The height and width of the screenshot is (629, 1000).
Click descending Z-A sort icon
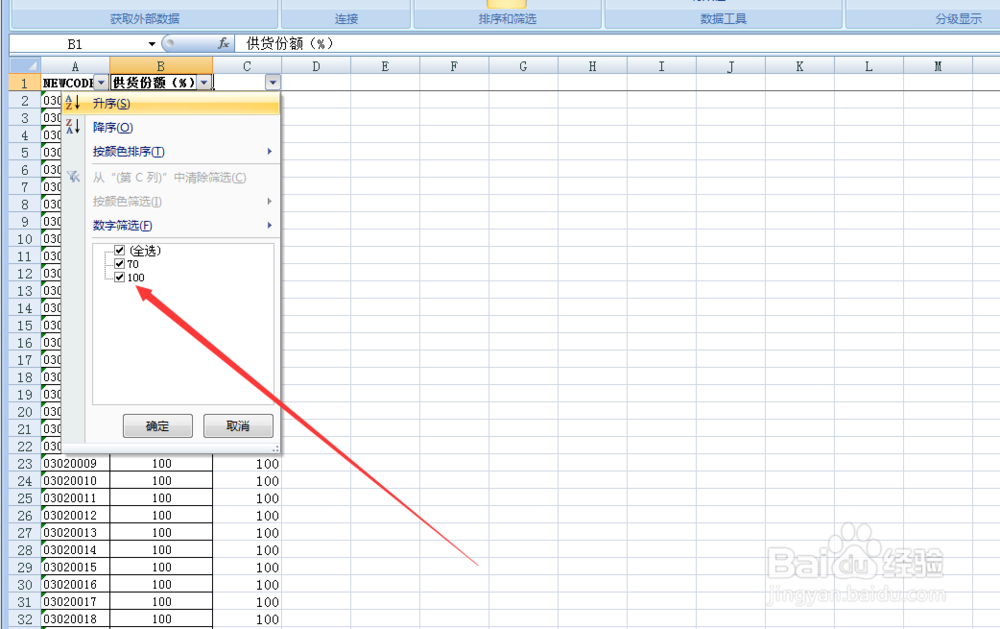[73, 126]
